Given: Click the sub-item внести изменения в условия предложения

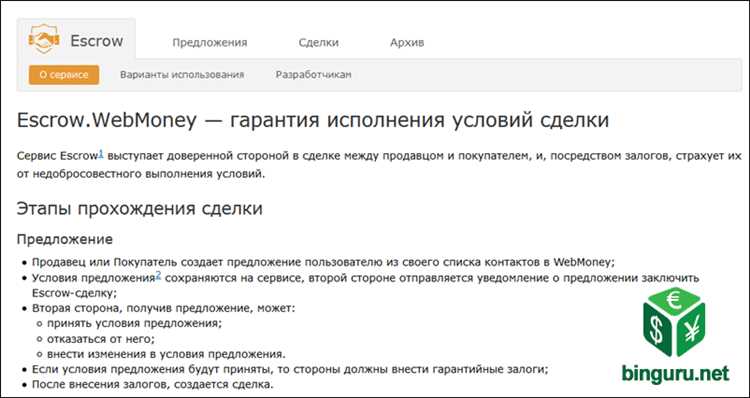Looking at the screenshot, I should pyautogui.click(x=166, y=354).
